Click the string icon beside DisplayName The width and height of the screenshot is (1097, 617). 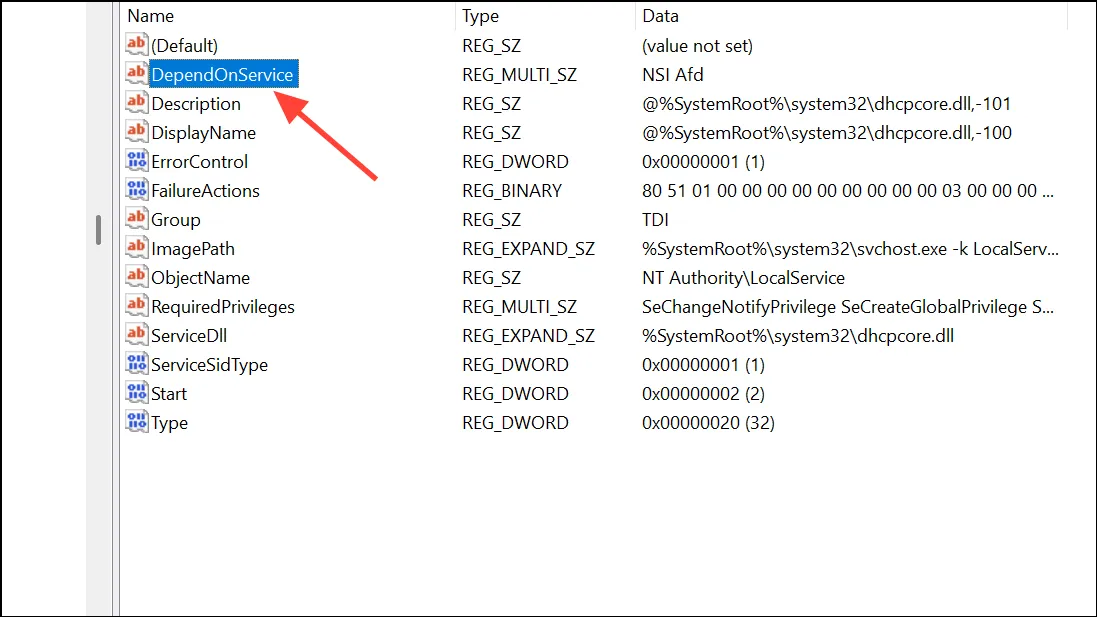click(136, 132)
